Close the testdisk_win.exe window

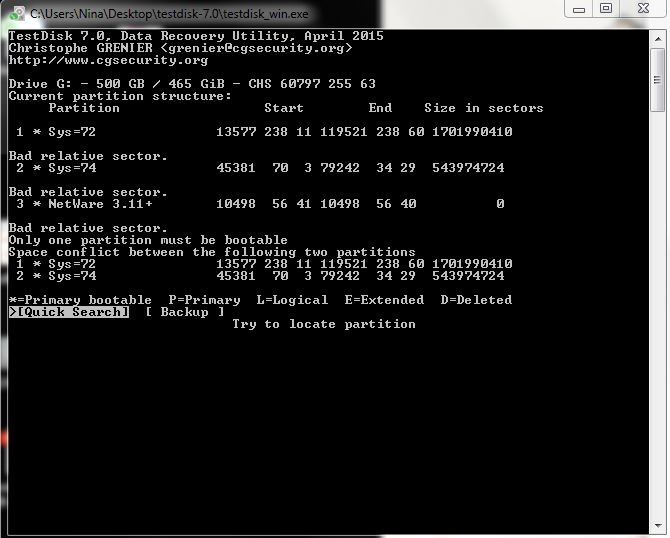point(643,9)
